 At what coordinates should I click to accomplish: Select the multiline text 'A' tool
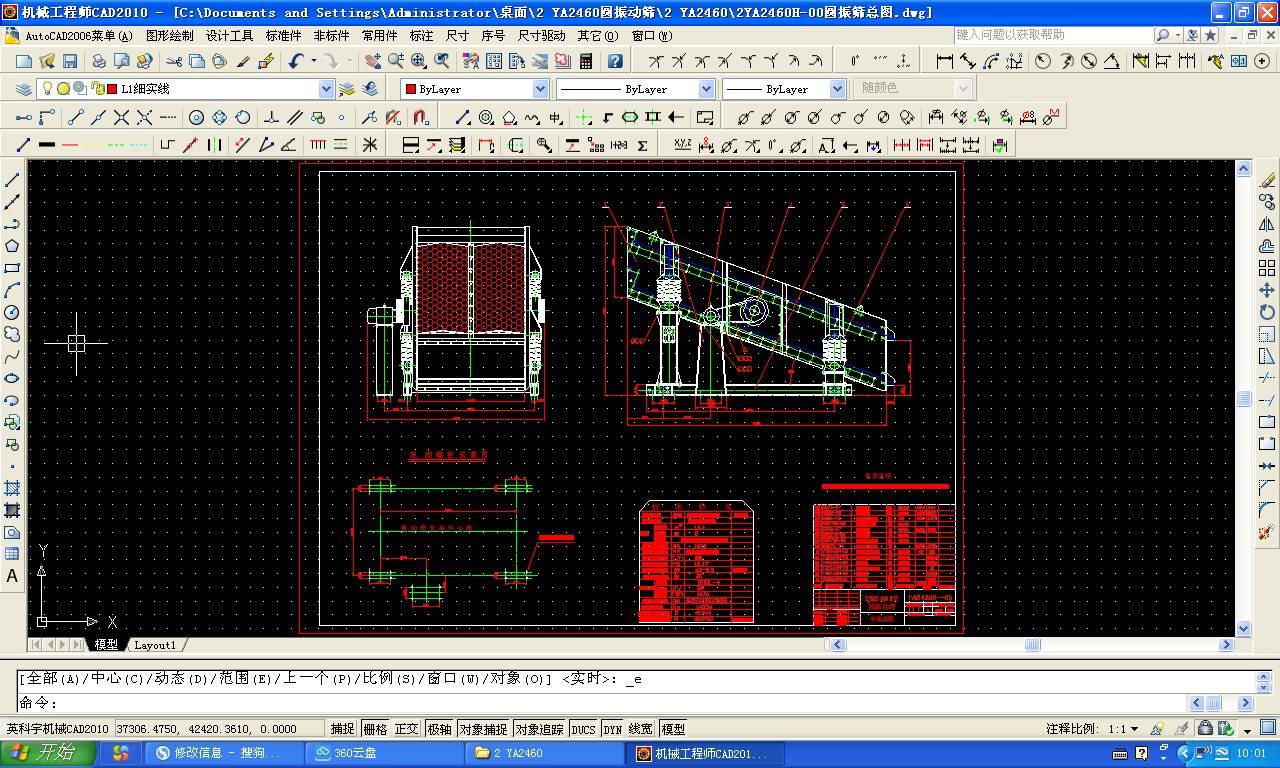[x=12, y=576]
